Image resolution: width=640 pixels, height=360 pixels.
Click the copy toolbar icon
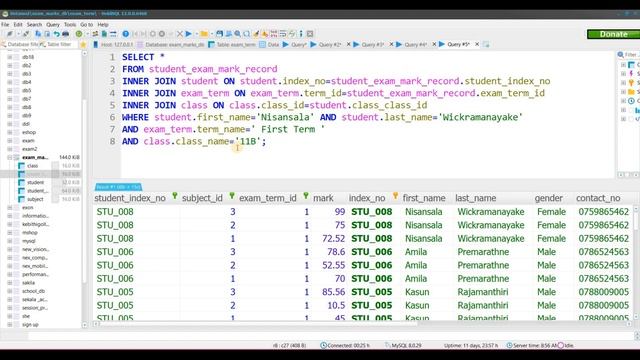pyautogui.click(x=38, y=34)
